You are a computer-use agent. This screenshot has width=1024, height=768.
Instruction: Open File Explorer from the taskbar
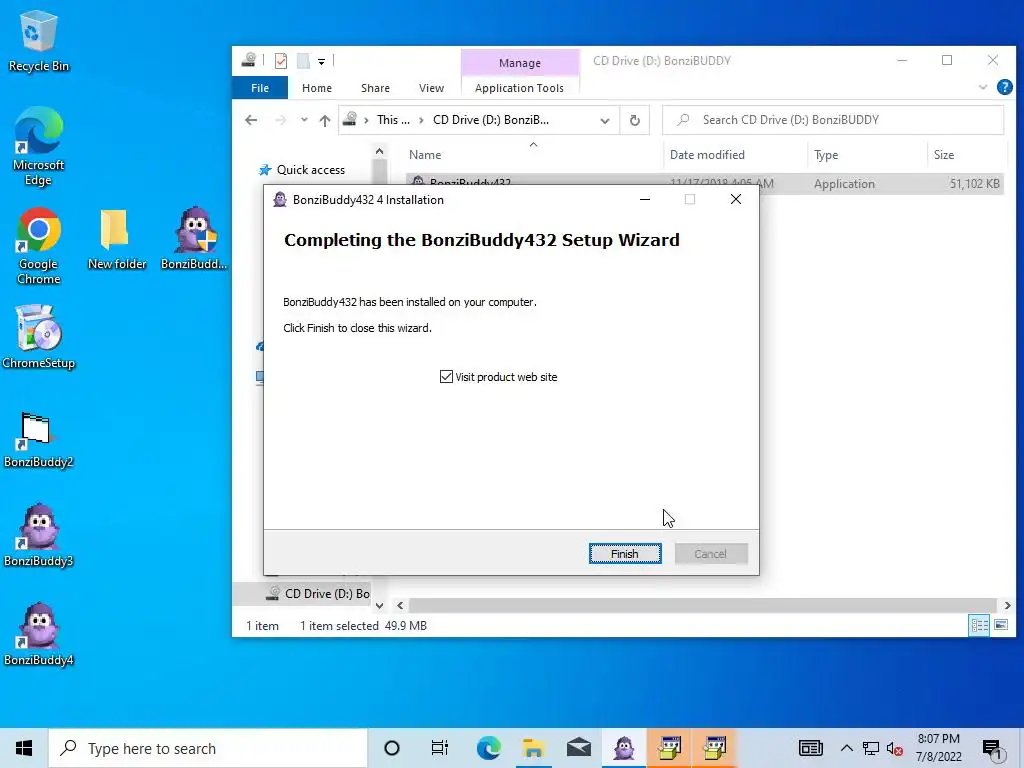(x=534, y=748)
